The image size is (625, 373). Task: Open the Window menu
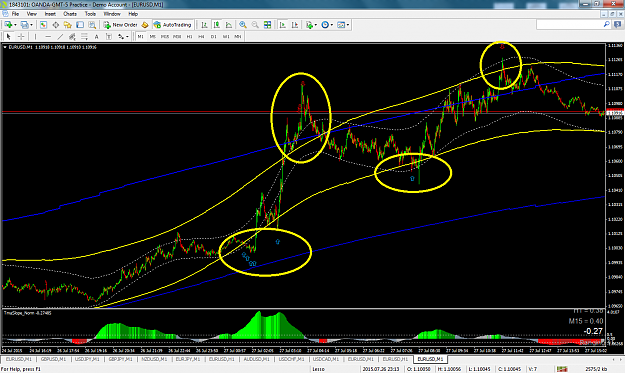pyautogui.click(x=112, y=14)
